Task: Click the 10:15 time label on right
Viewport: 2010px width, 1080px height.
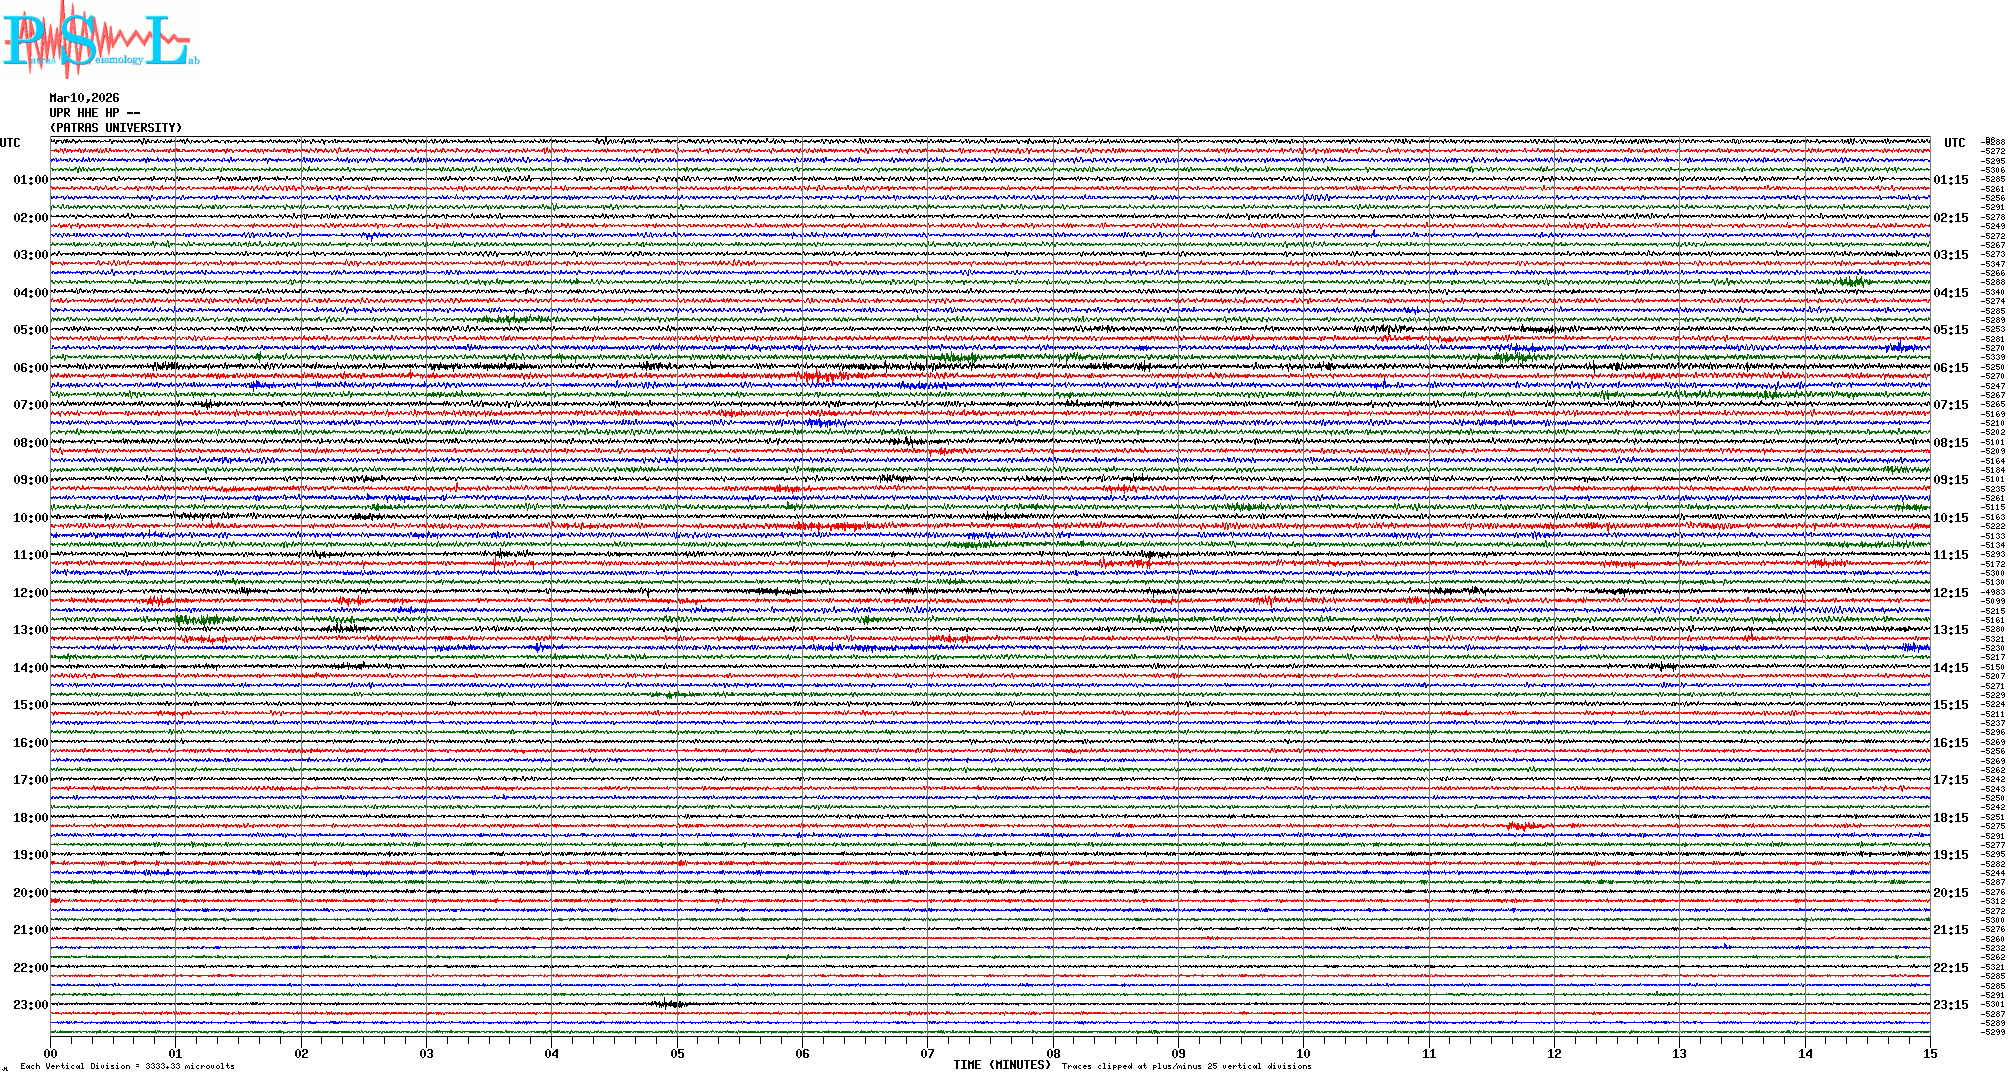Action: pos(1950,518)
